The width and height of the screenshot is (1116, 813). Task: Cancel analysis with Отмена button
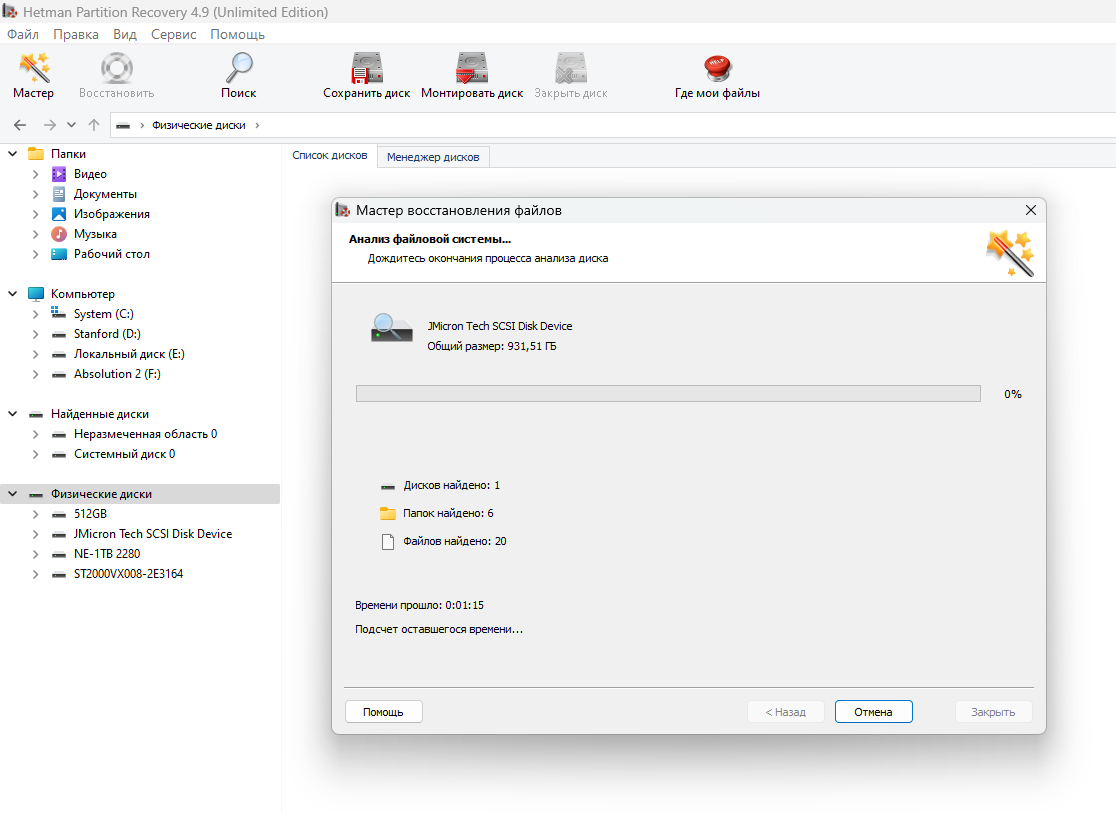coord(873,712)
